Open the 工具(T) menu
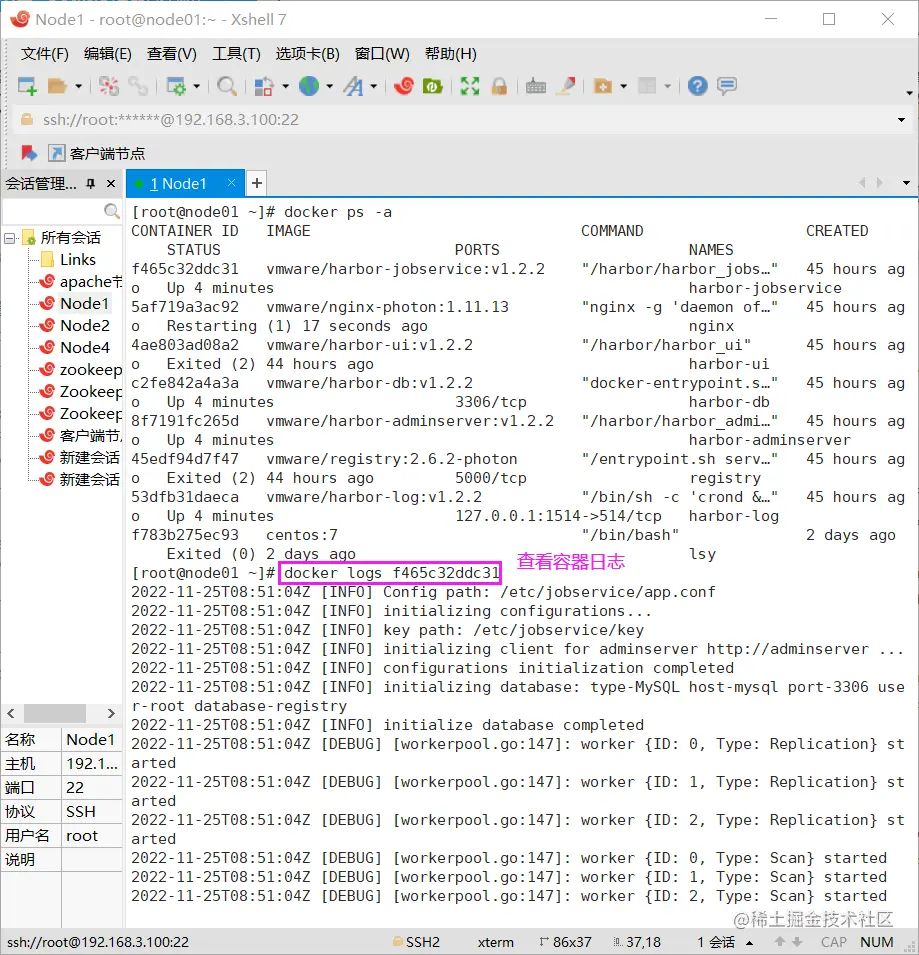Screen dimensions: 919x955 (x=236, y=54)
